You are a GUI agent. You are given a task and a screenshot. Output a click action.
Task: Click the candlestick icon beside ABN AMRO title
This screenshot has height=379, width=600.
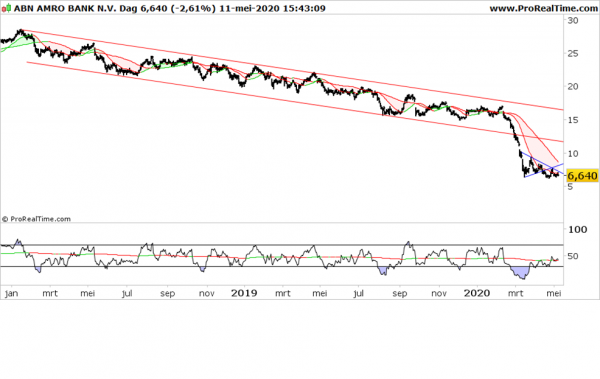click(7, 8)
